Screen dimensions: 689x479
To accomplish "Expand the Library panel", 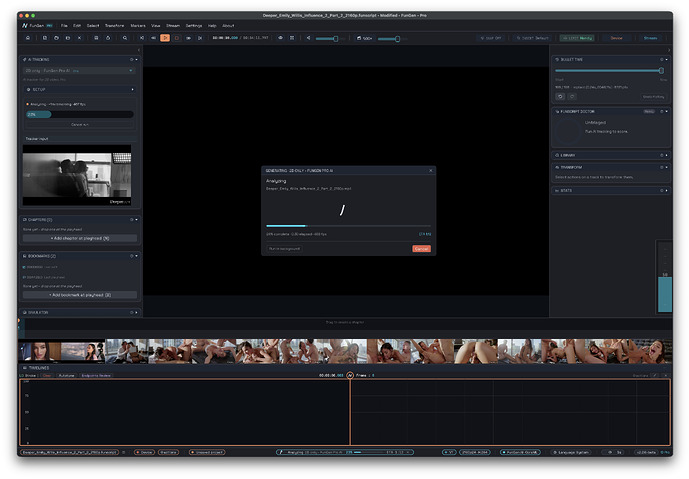I will tap(667, 155).
